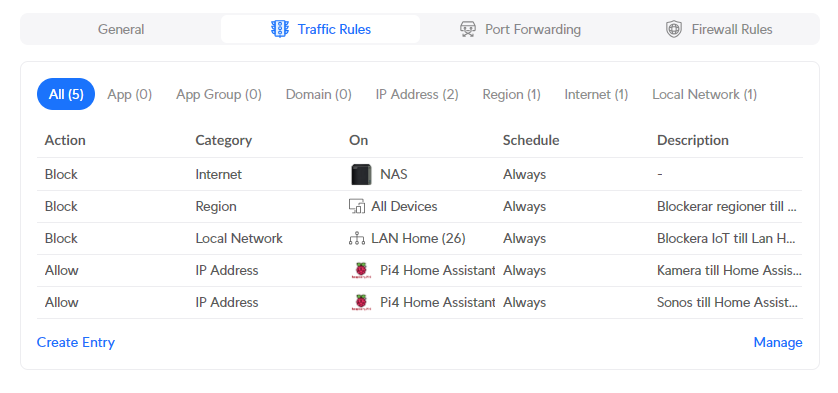This screenshot has height=393, width=838.
Task: Click the NAS device icon
Action: tap(361, 174)
